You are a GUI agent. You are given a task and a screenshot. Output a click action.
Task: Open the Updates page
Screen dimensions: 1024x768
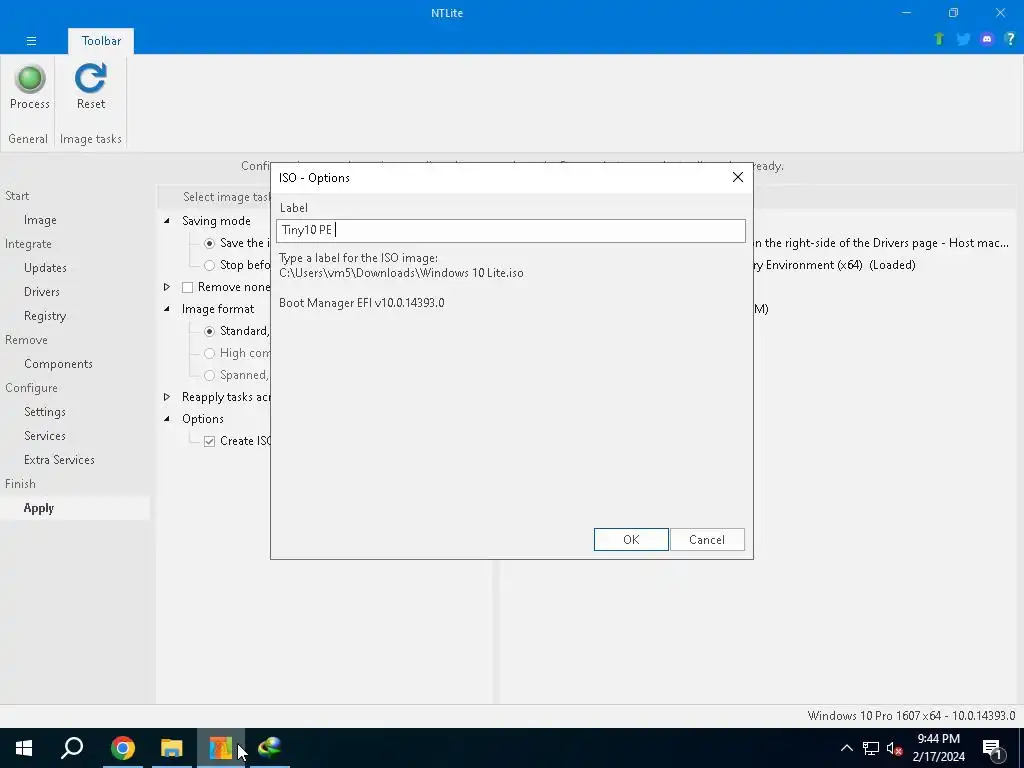(x=45, y=268)
